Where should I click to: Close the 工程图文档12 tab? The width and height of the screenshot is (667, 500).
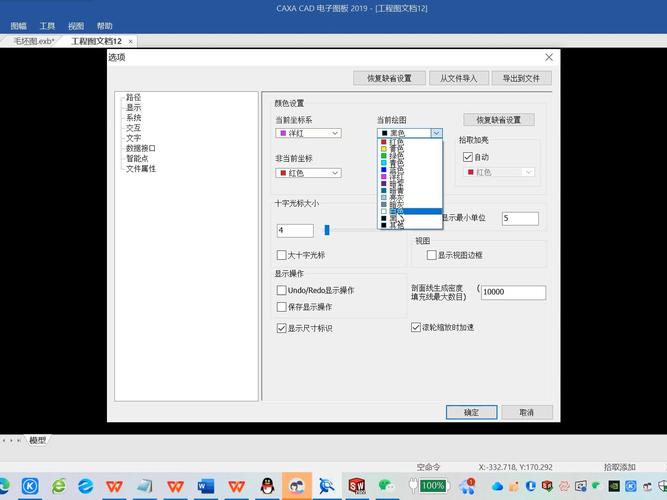131,41
